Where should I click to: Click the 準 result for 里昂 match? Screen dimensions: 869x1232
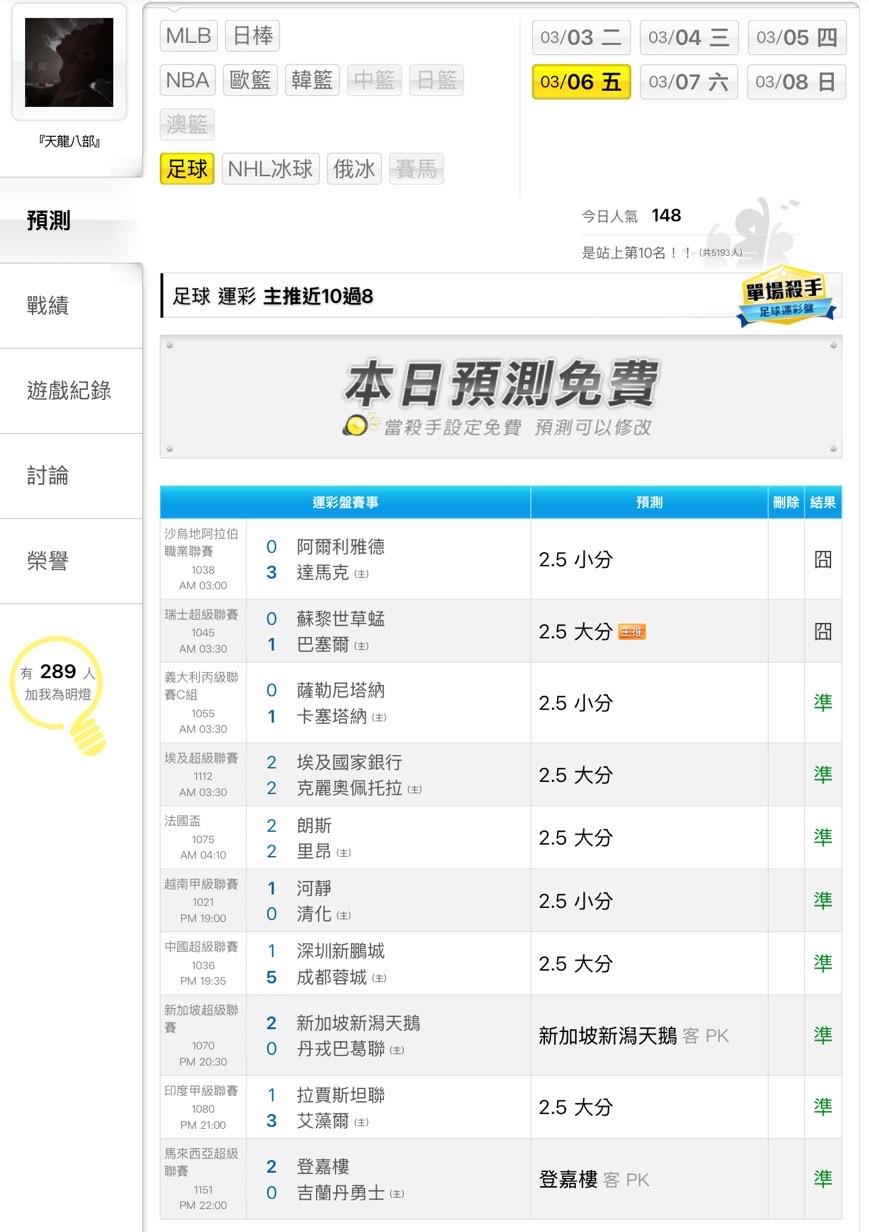click(823, 838)
